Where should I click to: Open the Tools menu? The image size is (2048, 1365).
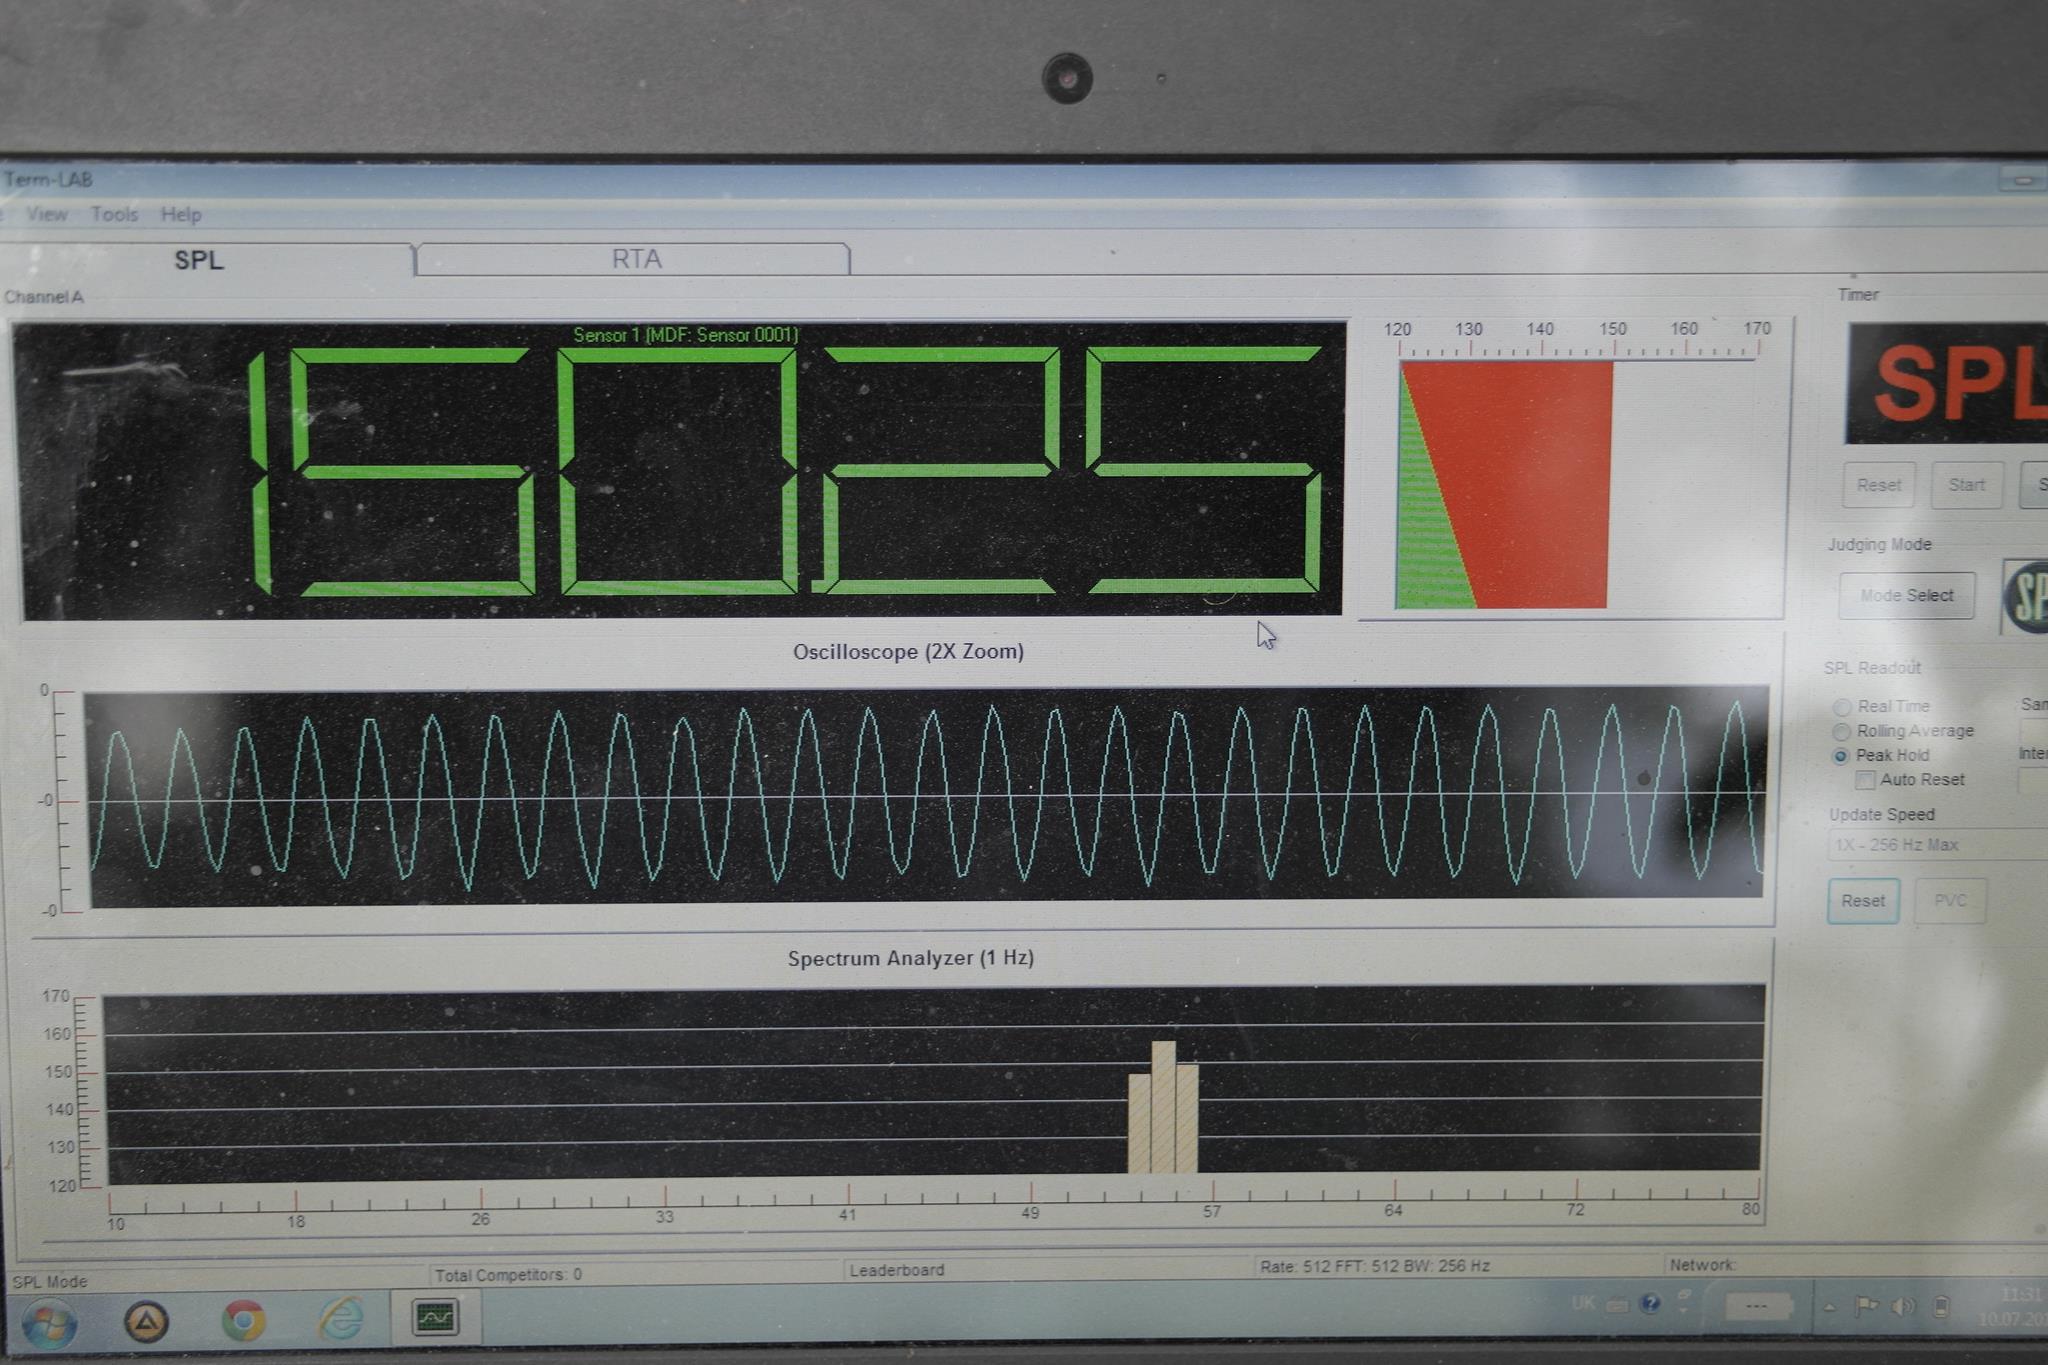pos(114,214)
